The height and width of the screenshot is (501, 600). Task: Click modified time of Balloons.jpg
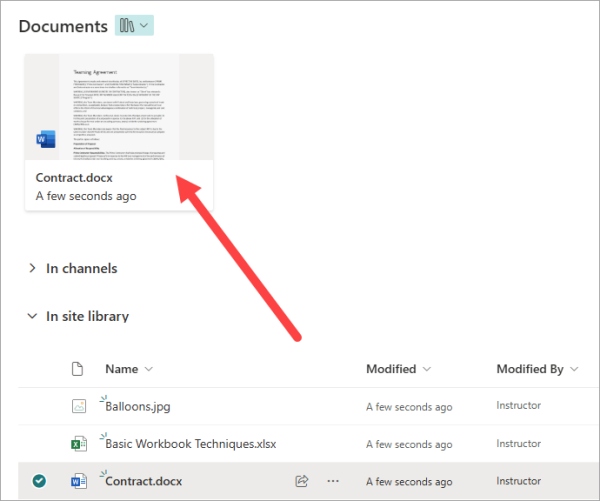tap(409, 407)
